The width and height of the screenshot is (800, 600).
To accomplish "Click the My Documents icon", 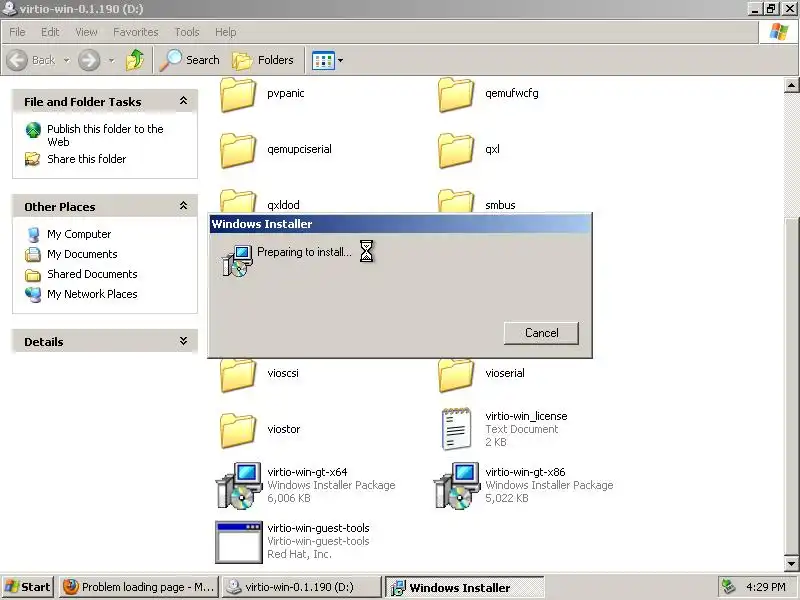I will (x=33, y=254).
